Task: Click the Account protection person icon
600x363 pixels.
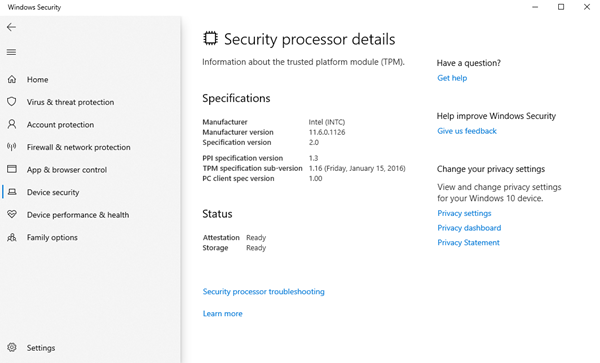Action: [x=12, y=124]
